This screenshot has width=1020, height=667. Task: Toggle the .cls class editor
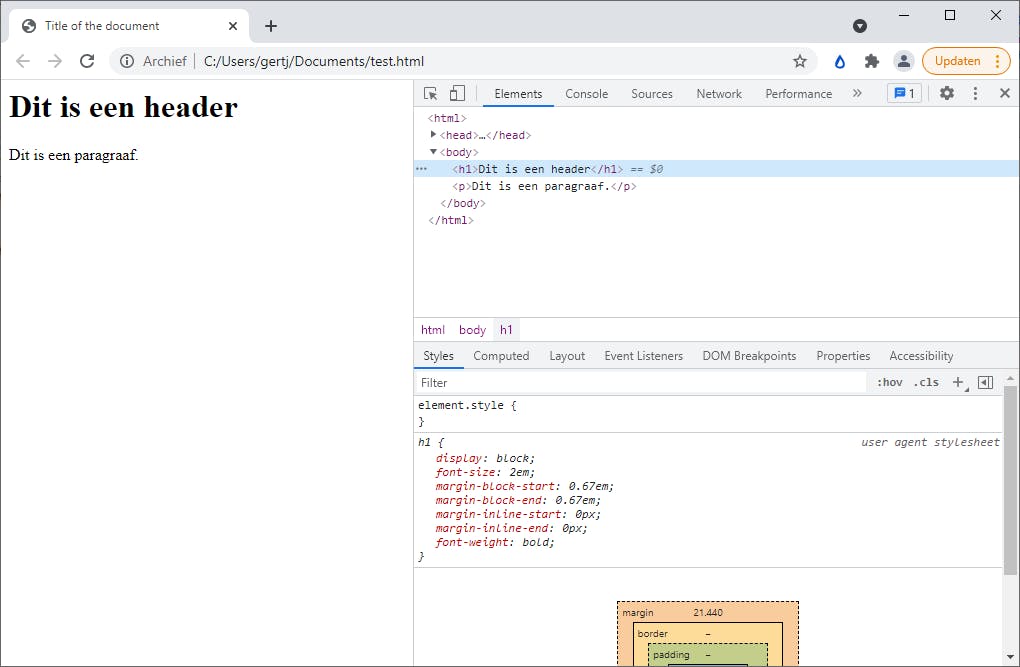tap(926, 382)
